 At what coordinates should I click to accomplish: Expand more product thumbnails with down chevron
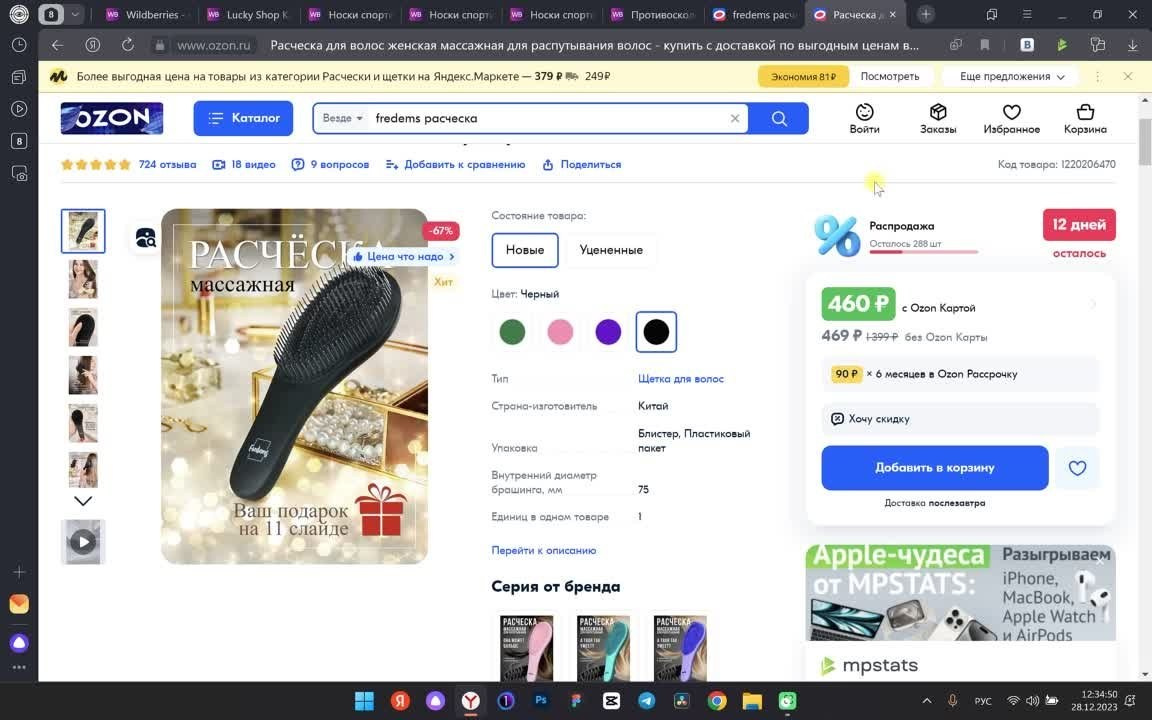83,500
